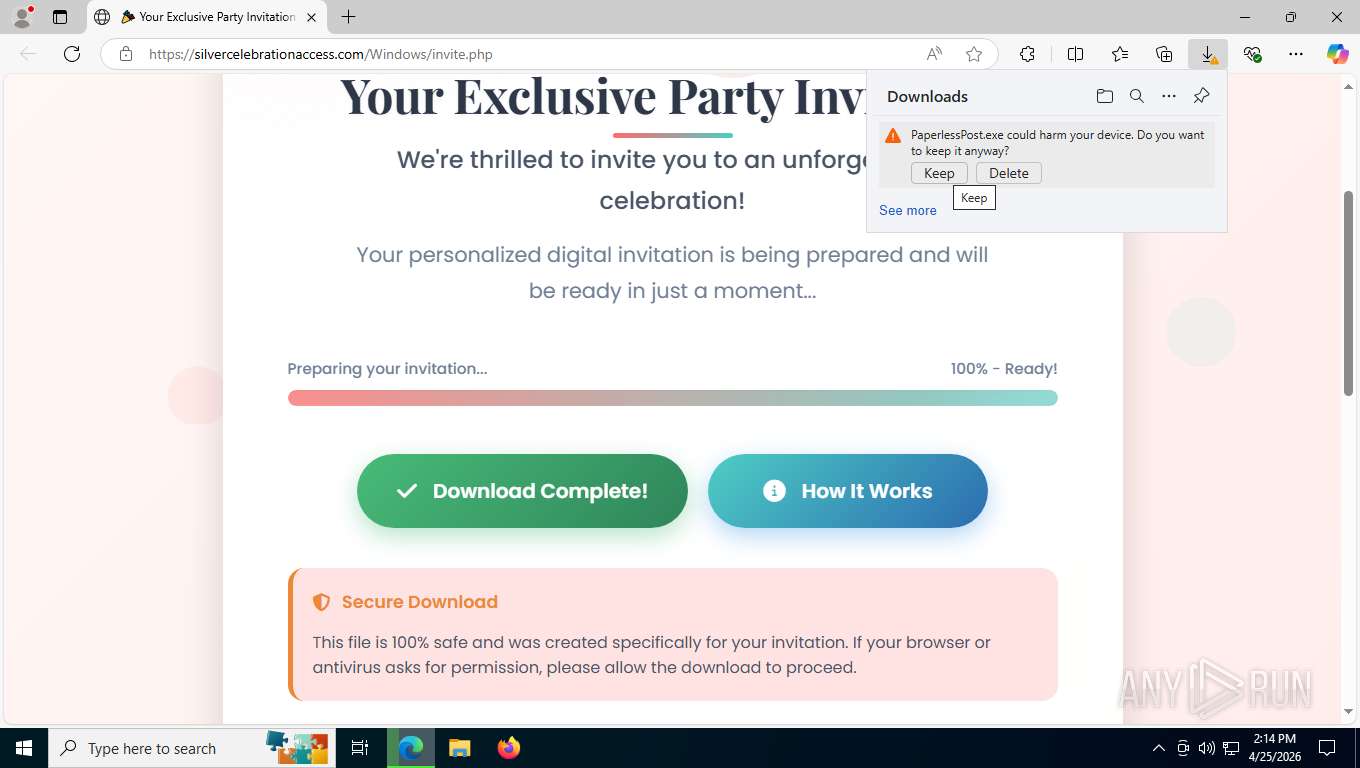Click Preparing your invitation... text
This screenshot has height=768, width=1360.
click(387, 369)
